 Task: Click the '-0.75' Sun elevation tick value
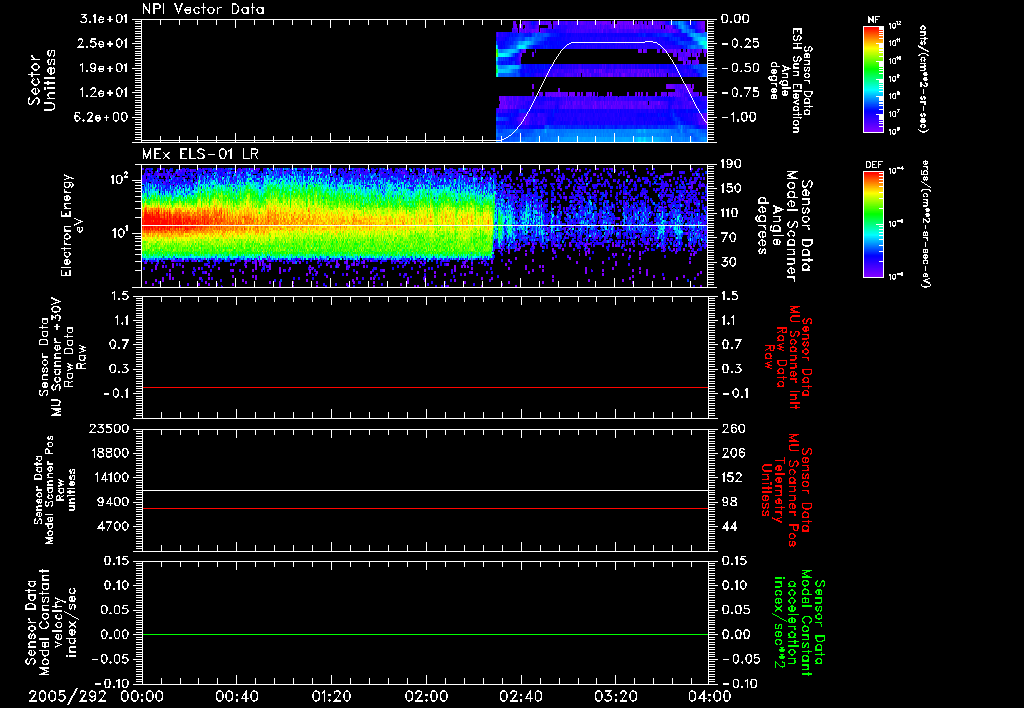pos(739,93)
